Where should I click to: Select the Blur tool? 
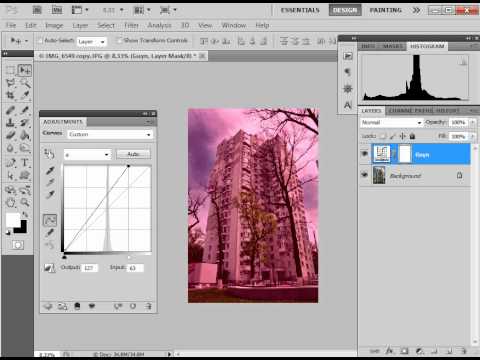(x=10, y=148)
